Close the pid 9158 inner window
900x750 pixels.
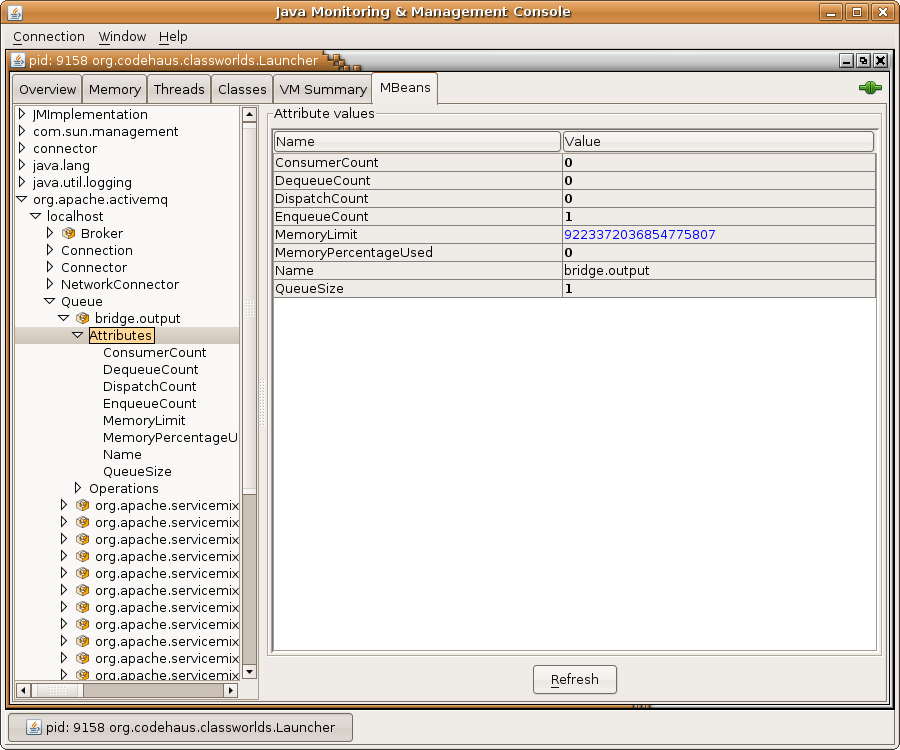coord(880,60)
